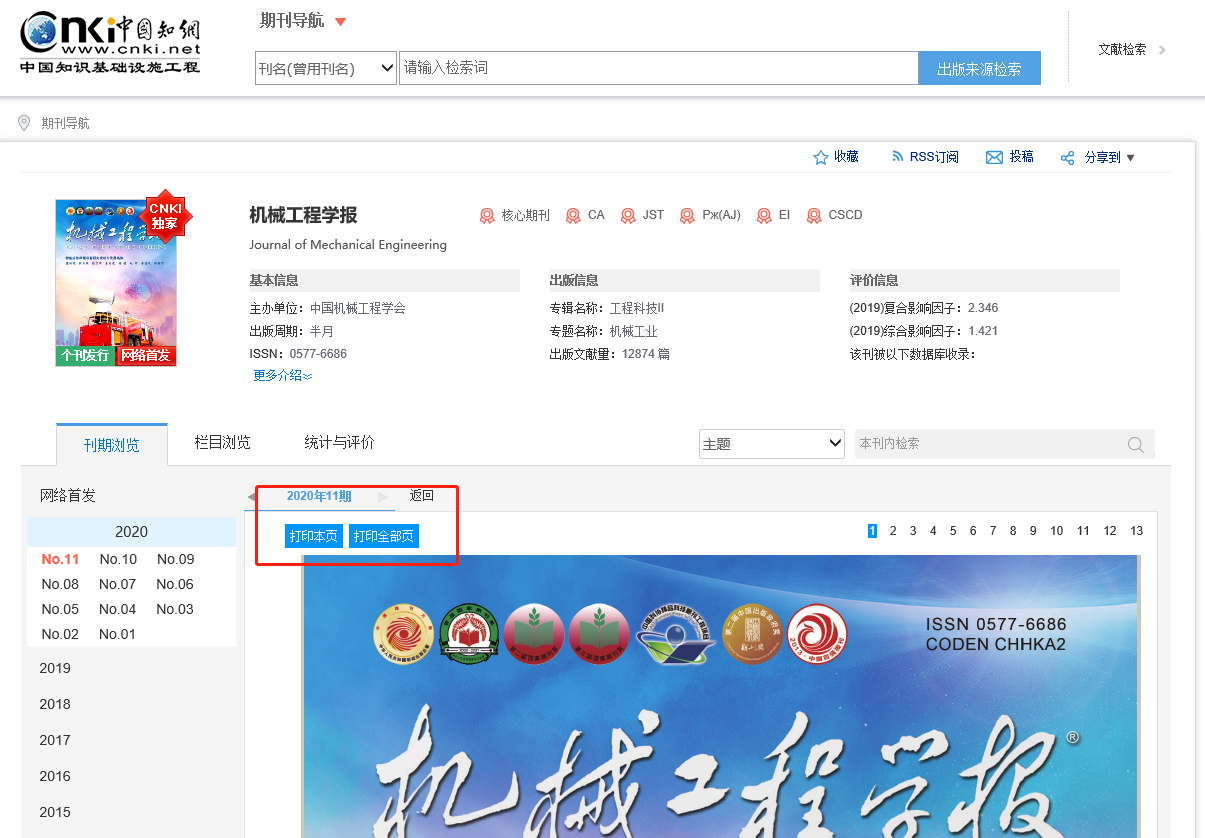This screenshot has width=1205, height=838.
Task: Click the journal cover page image
Action: (720, 696)
